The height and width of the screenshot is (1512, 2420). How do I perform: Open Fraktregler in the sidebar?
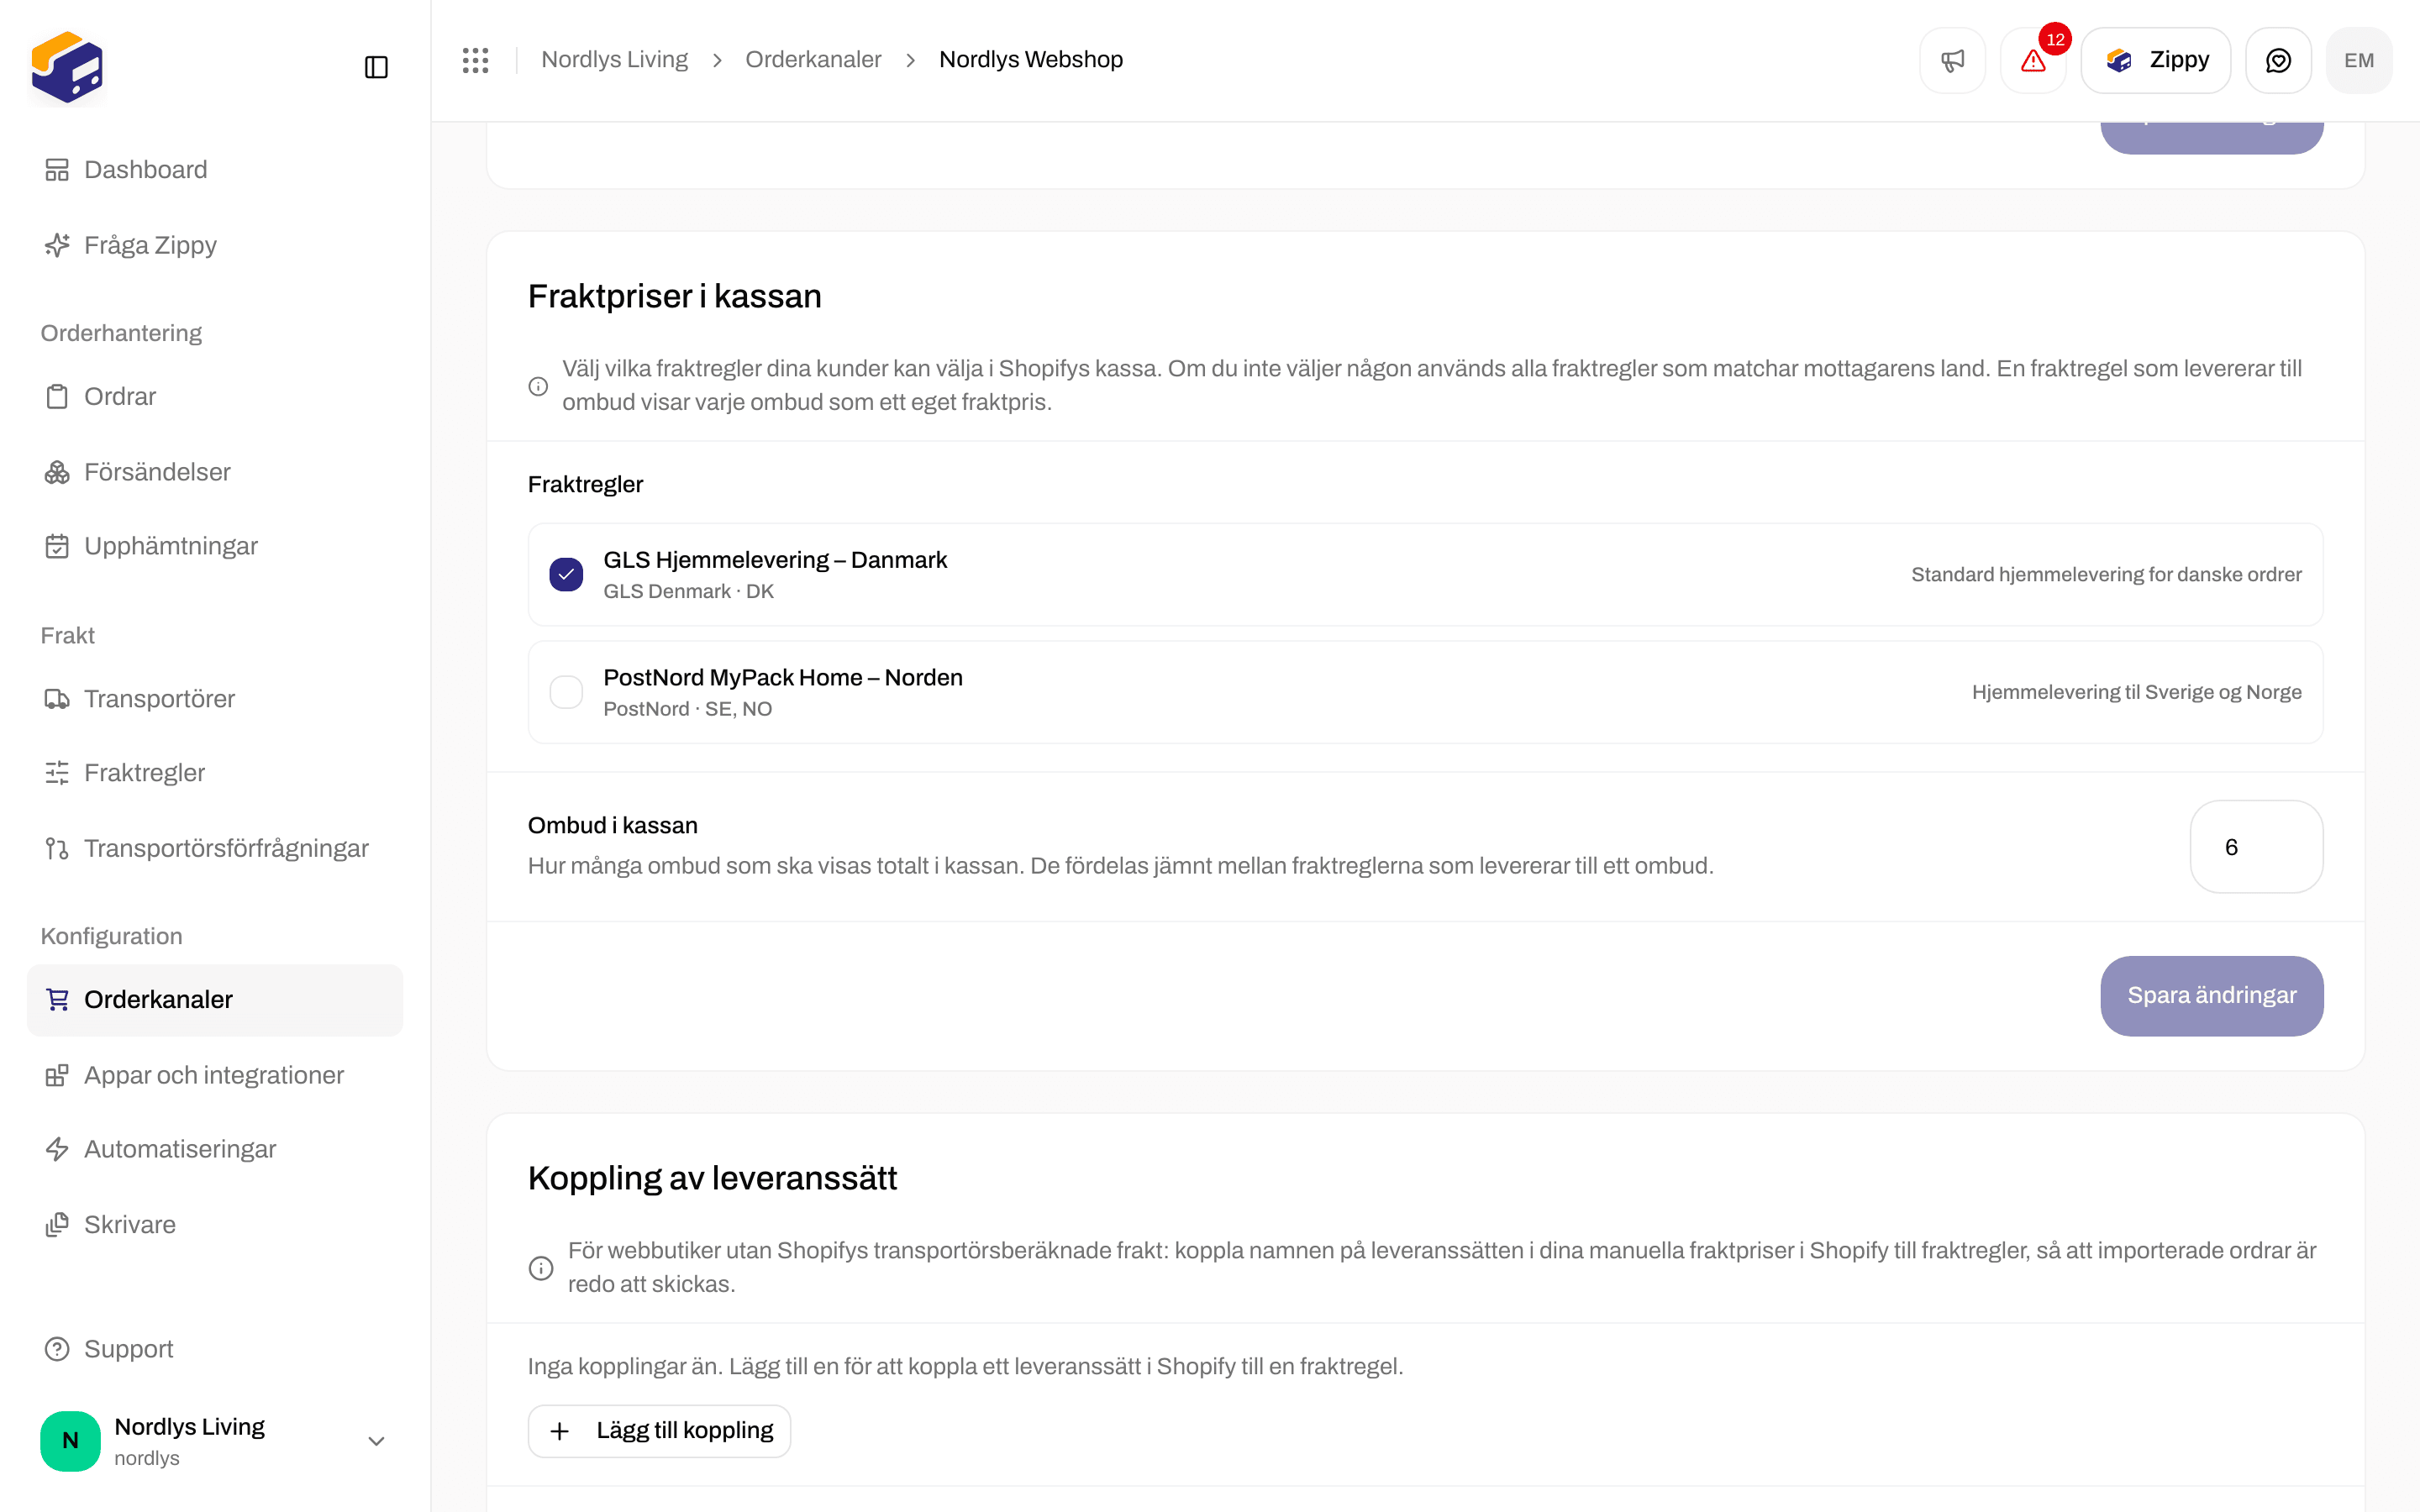[x=215, y=773]
